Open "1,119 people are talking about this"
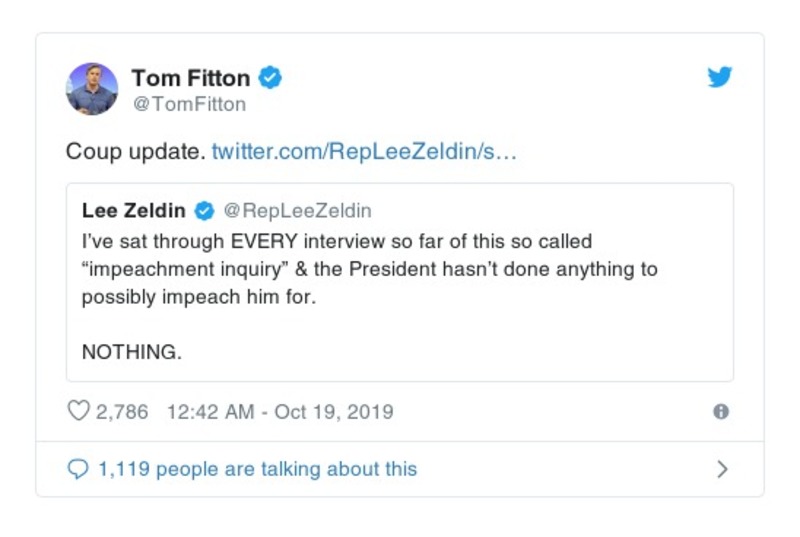800x537 pixels. [x=257, y=468]
